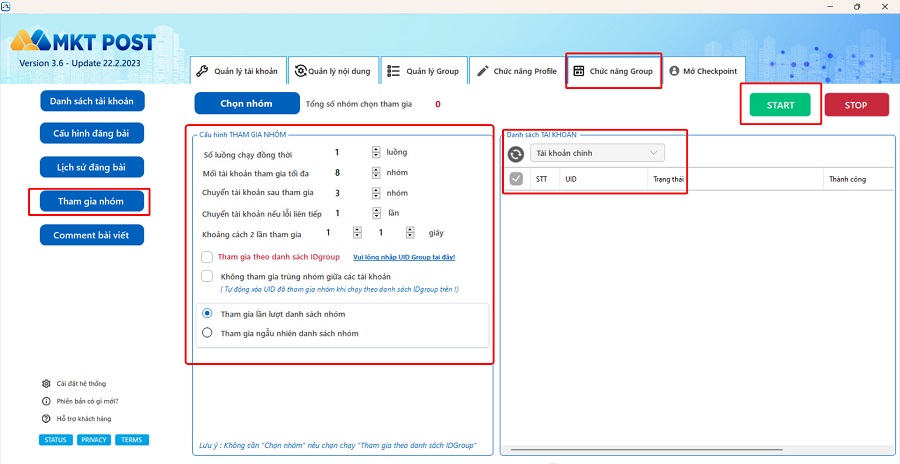The width and height of the screenshot is (900, 464).
Task: Enable 'Không tham gia trùng nhóm' checkbox
Action: click(207, 276)
